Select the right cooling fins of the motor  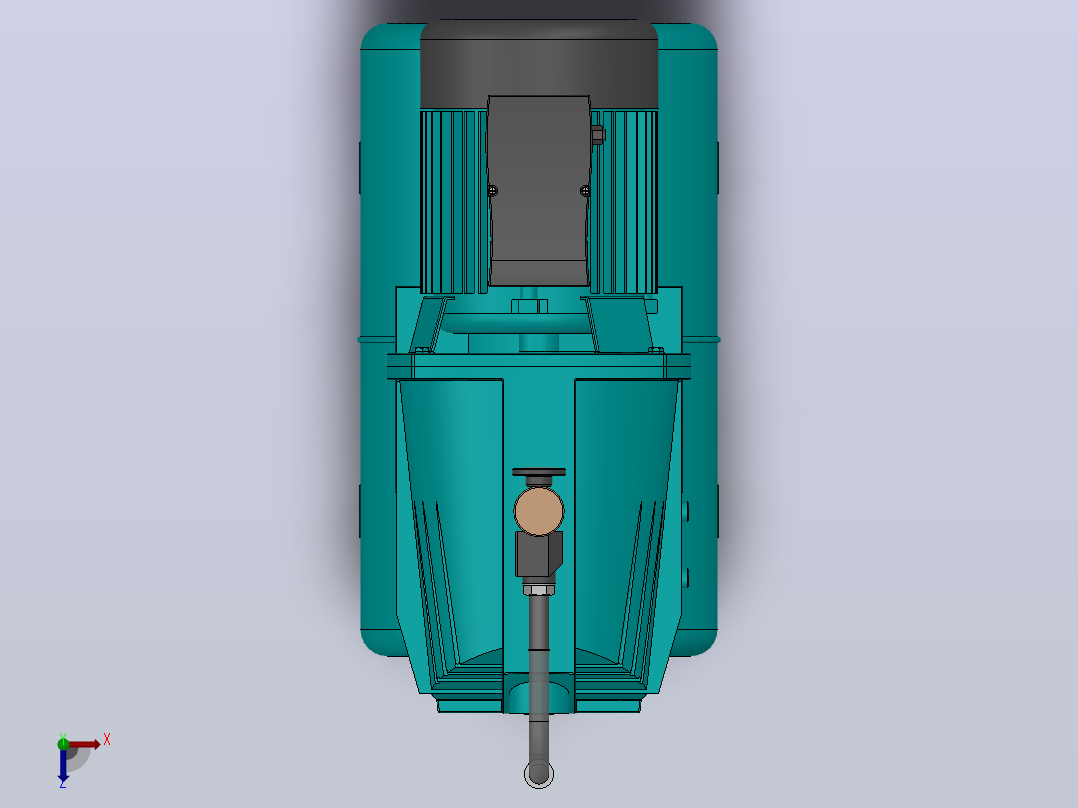tap(624, 201)
